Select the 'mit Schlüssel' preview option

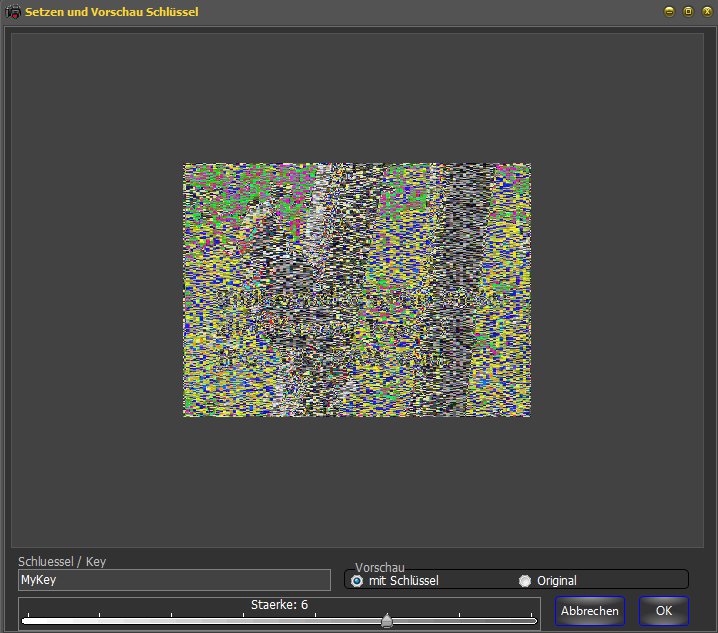click(357, 581)
